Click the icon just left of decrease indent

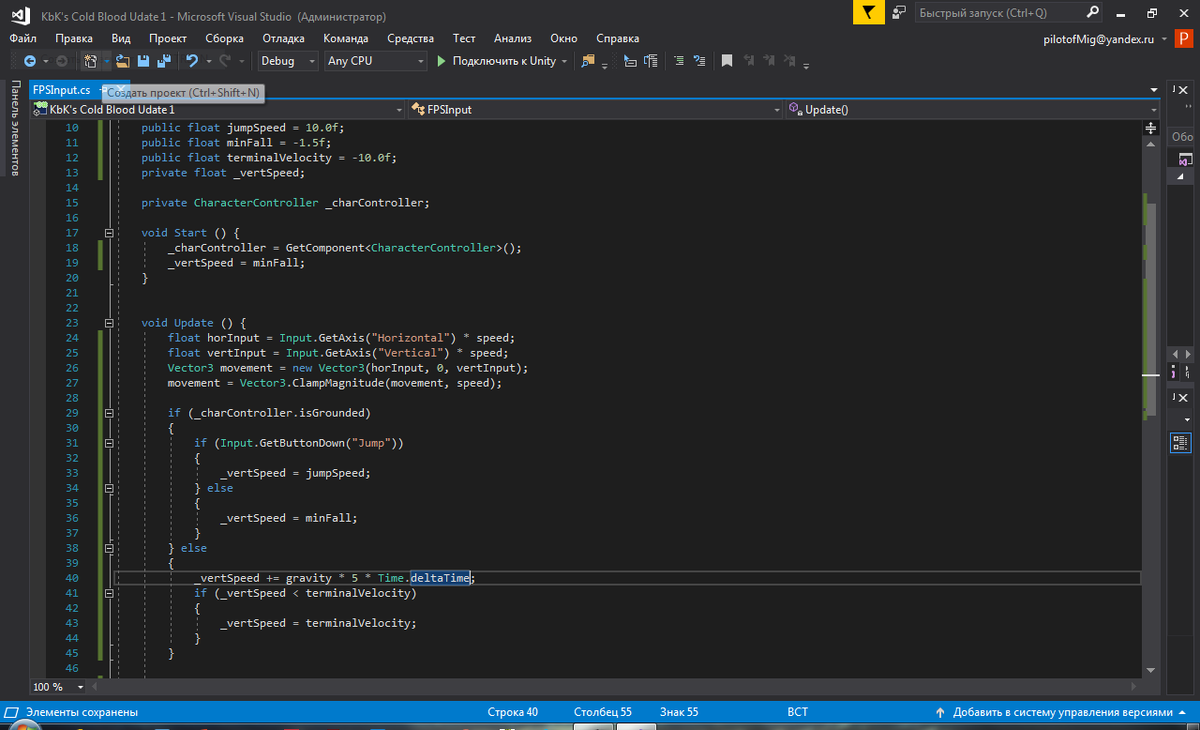[651, 61]
